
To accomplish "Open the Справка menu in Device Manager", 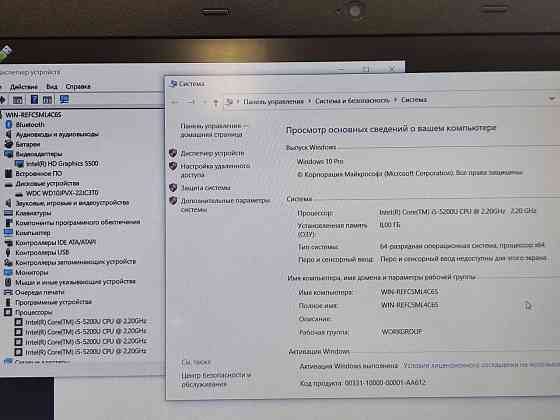I will pos(78,86).
